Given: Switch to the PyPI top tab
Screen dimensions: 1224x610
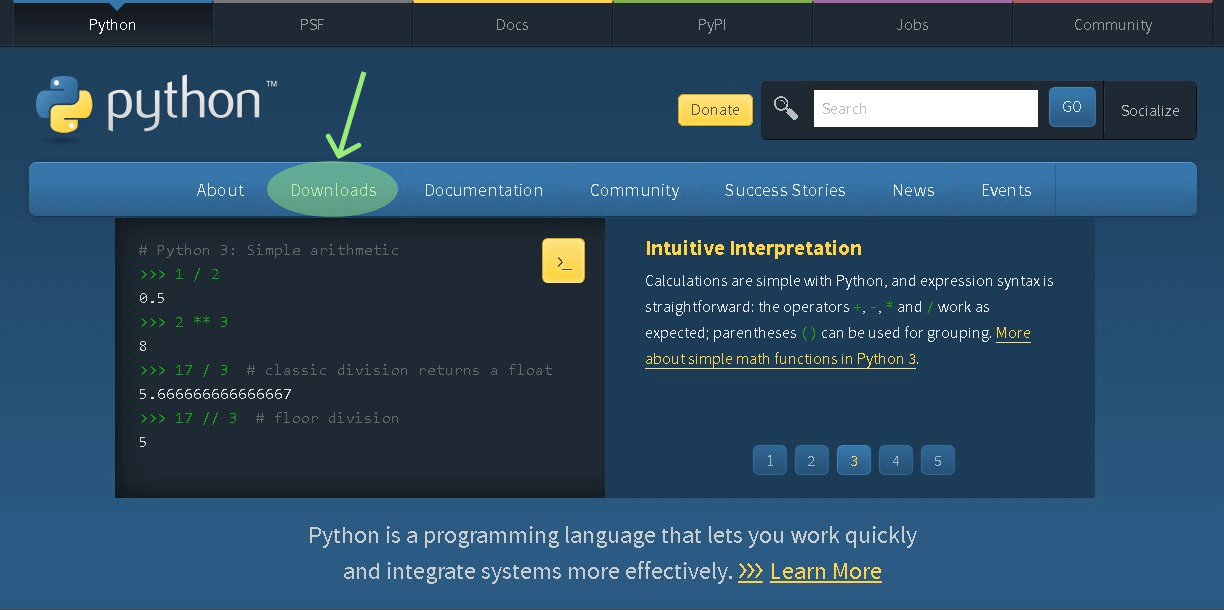Looking at the screenshot, I should click(712, 25).
